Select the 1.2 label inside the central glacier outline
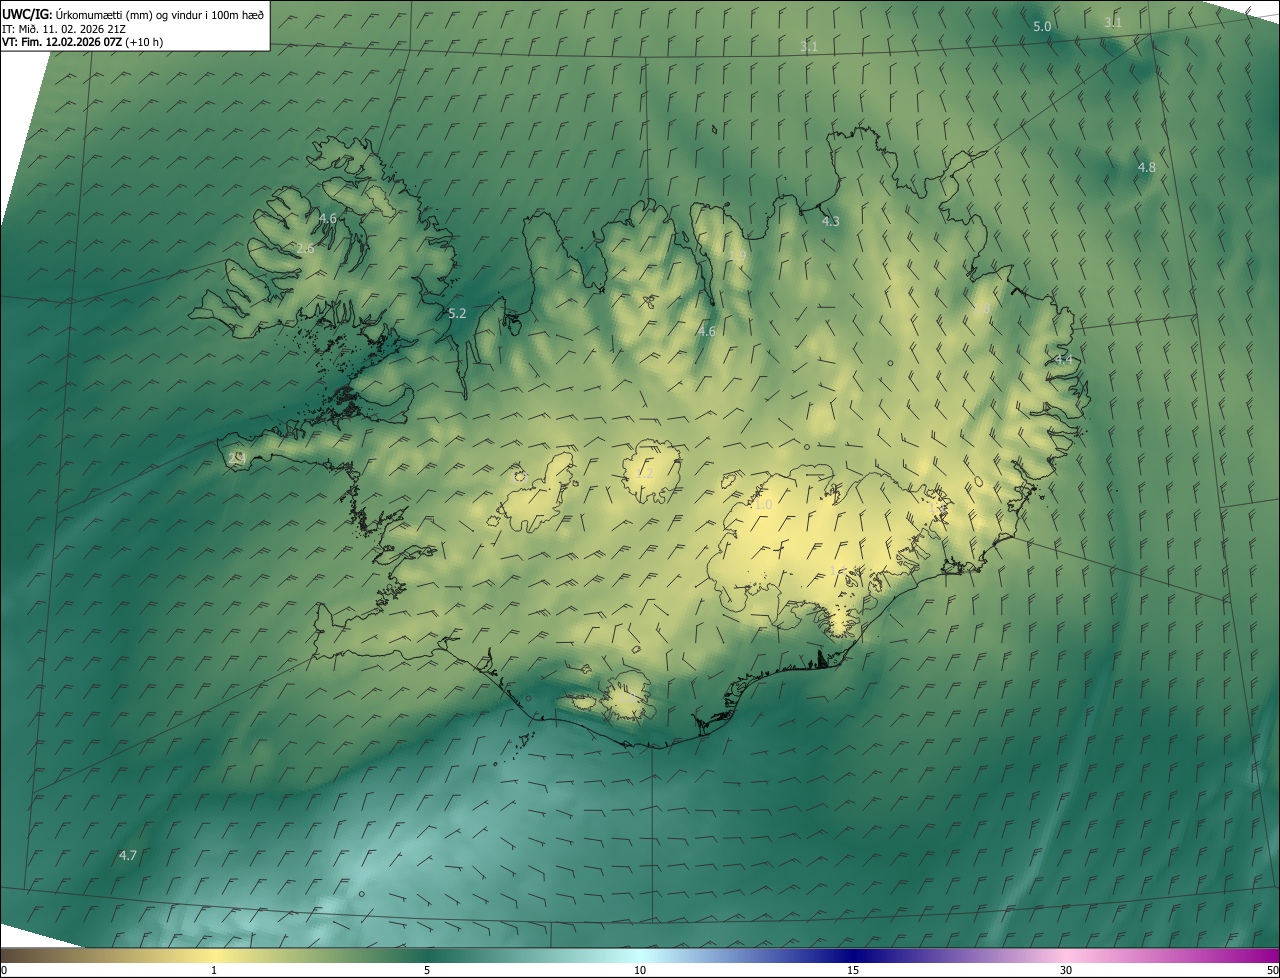This screenshot has width=1280, height=978. tap(647, 473)
